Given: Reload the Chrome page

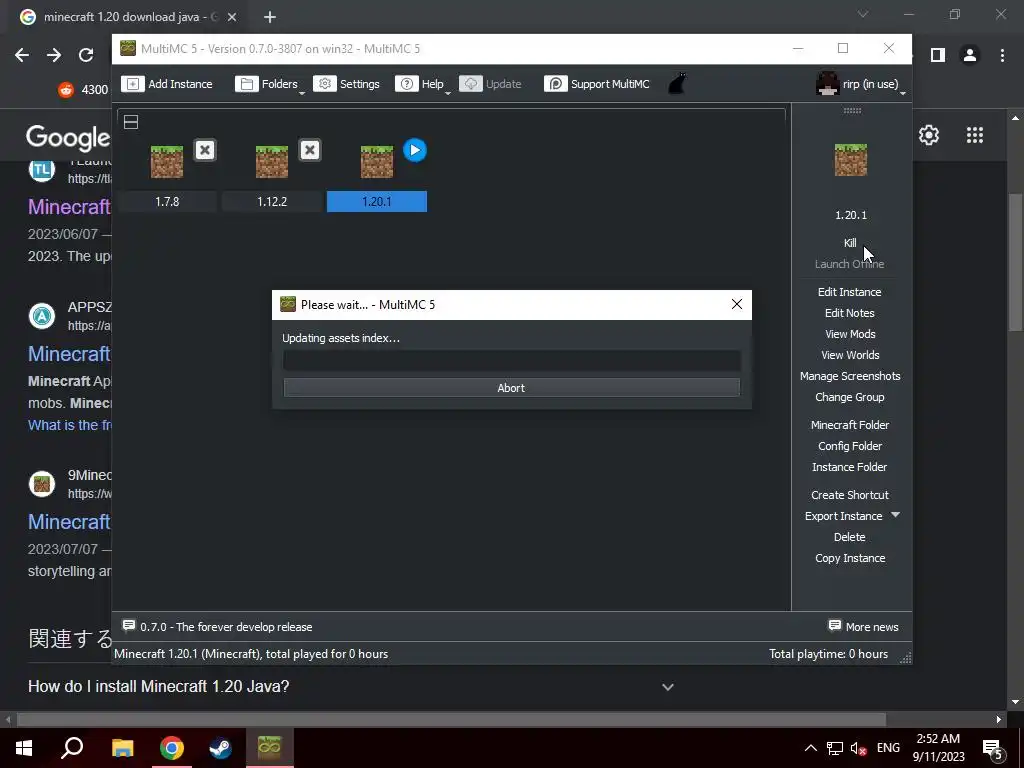Looking at the screenshot, I should click(86, 55).
